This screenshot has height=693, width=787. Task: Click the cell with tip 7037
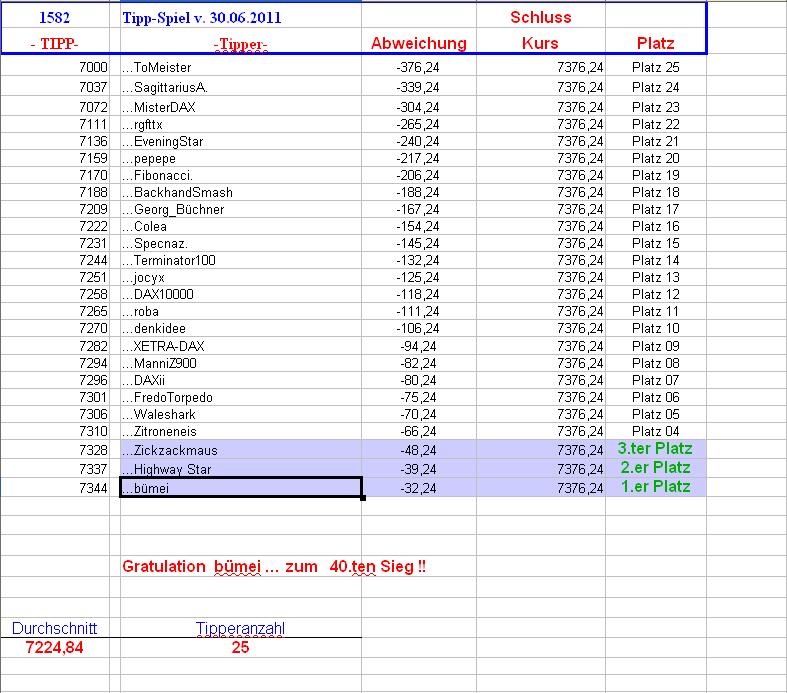(55, 87)
